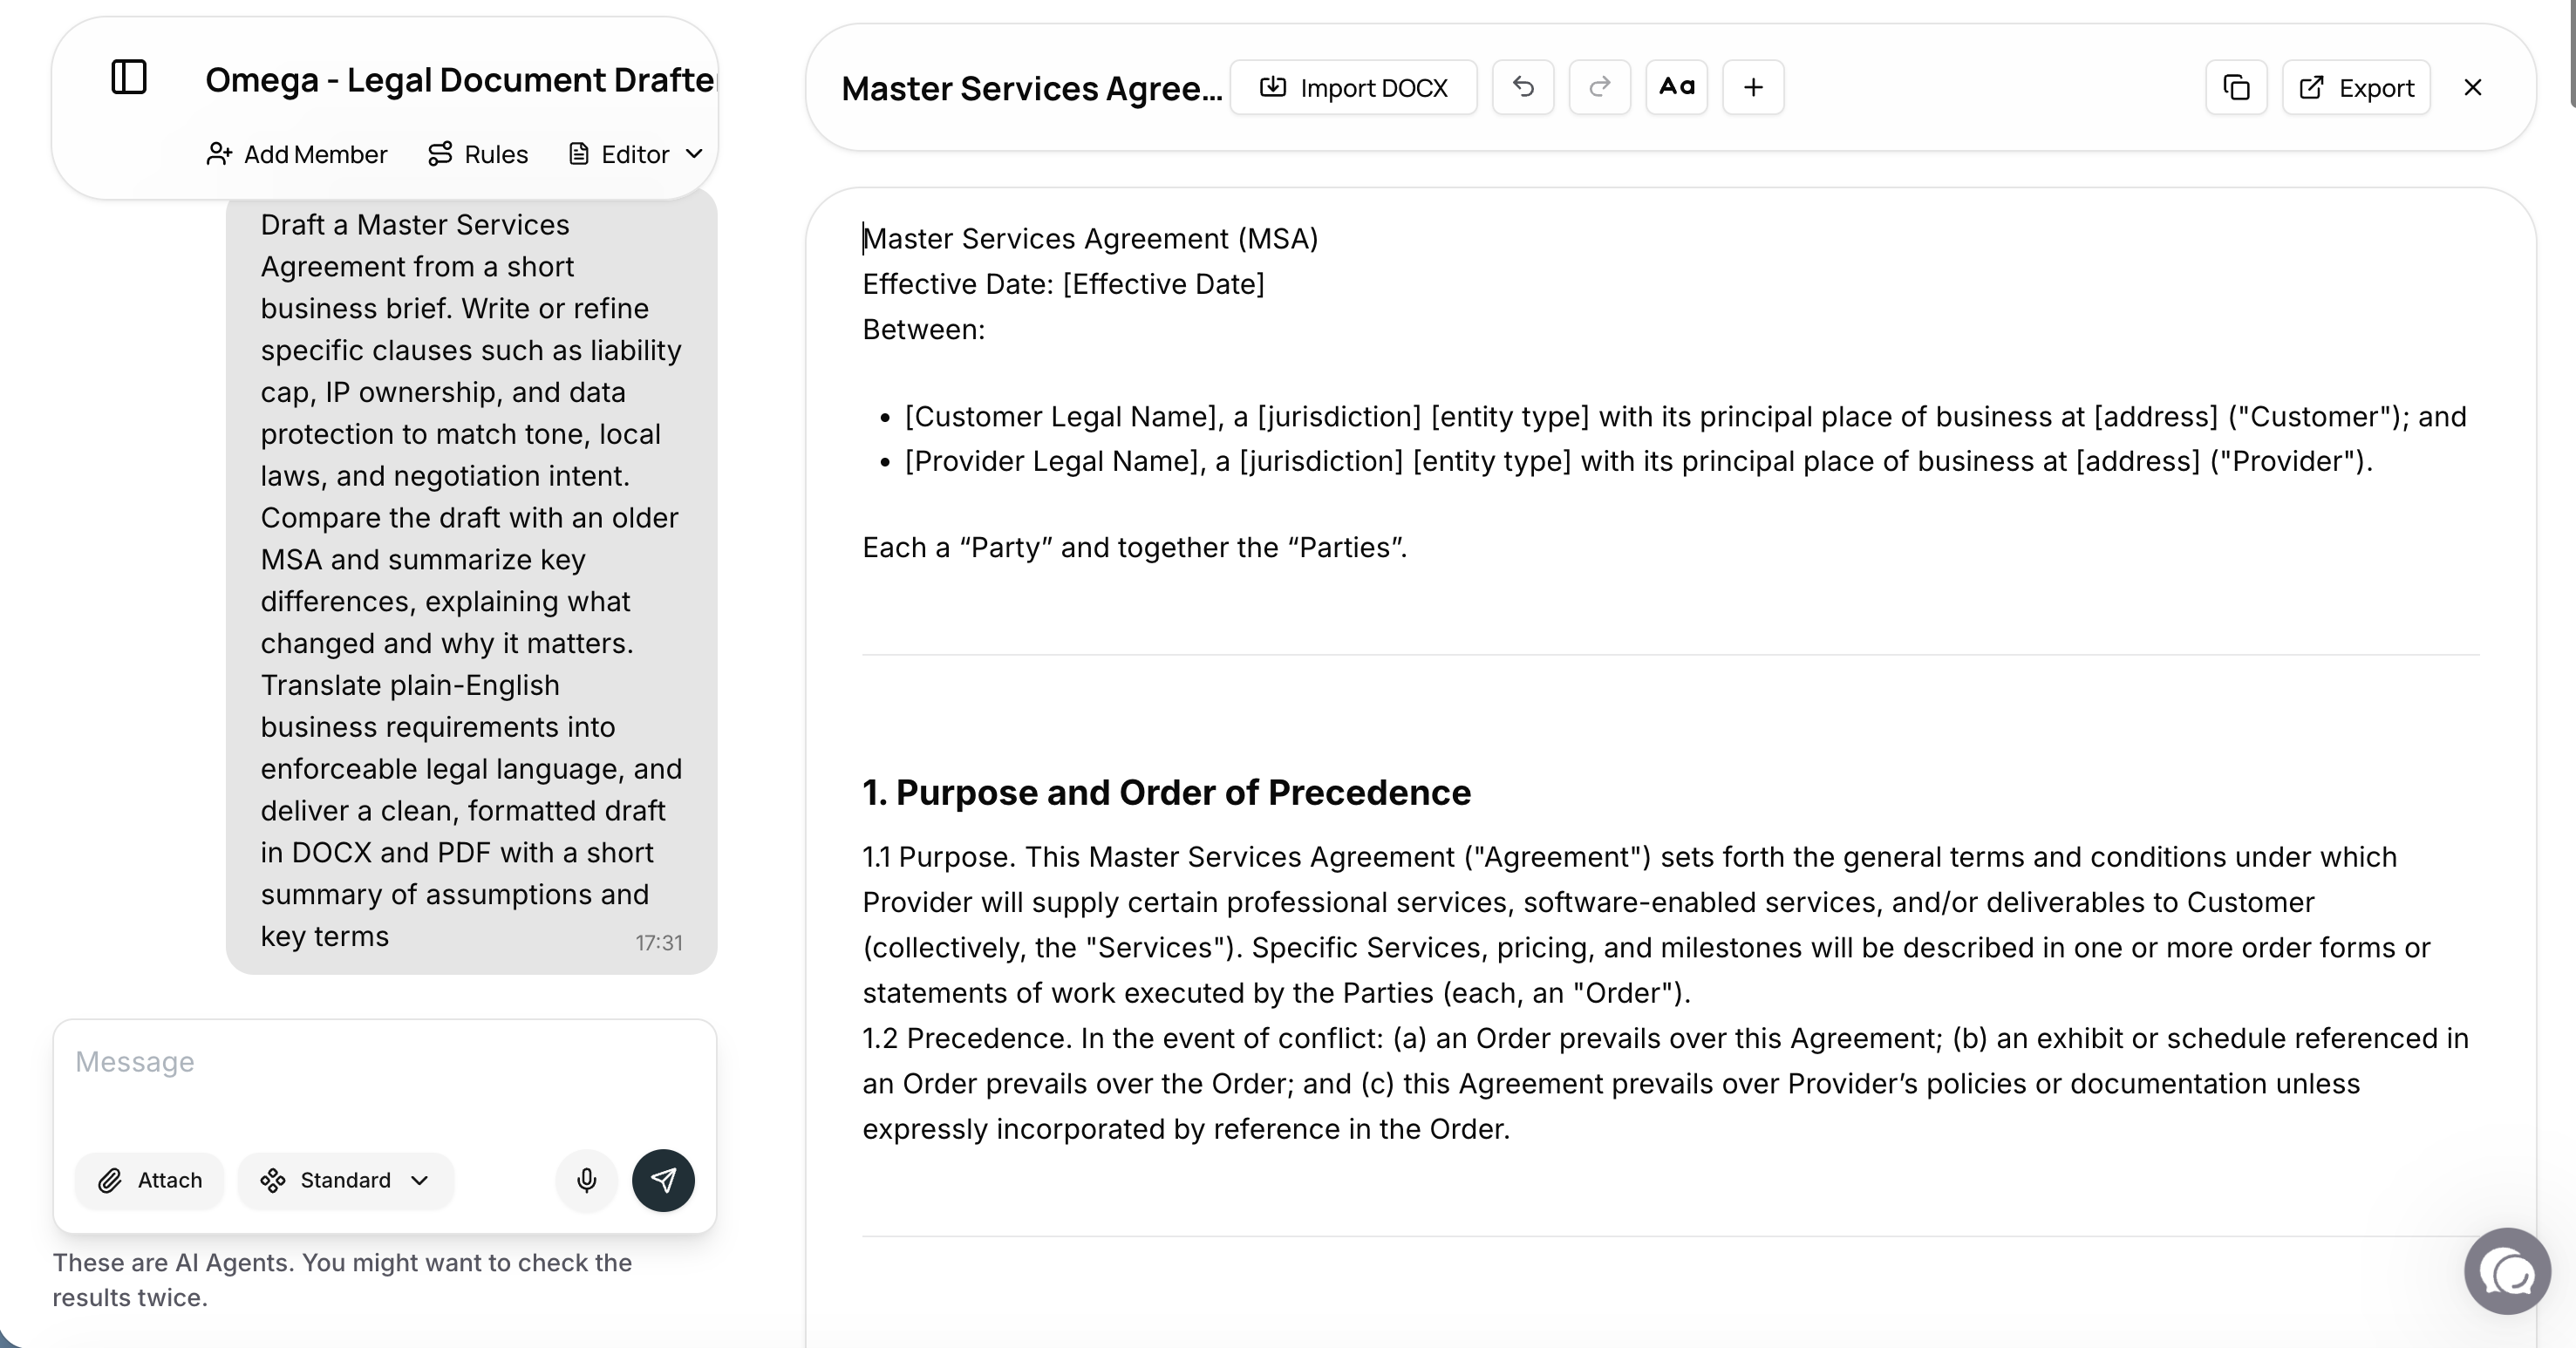Toggle the sidebar panel icon
The image size is (2576, 1348).
coord(129,77)
